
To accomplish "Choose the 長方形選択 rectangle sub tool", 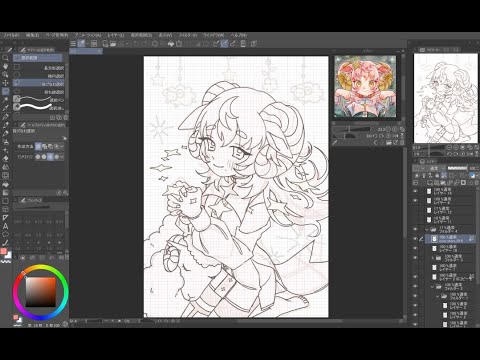I will [x=39, y=68].
